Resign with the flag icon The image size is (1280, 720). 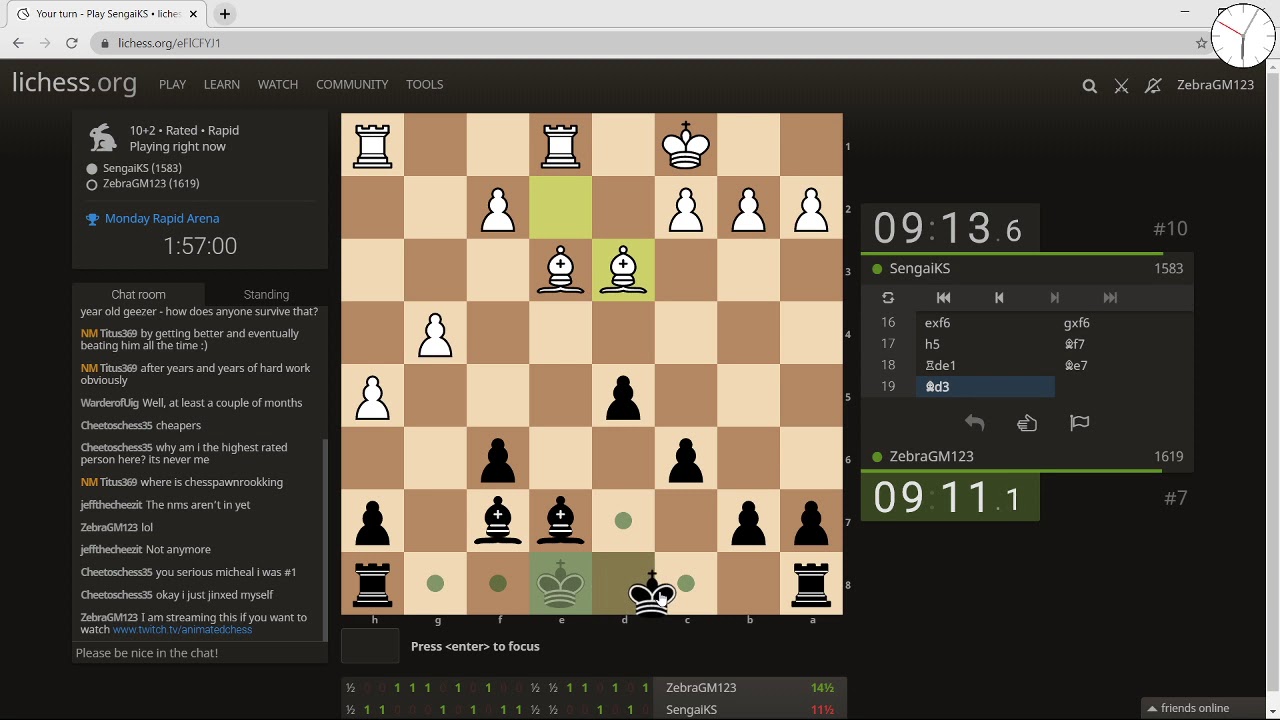[x=1079, y=423]
